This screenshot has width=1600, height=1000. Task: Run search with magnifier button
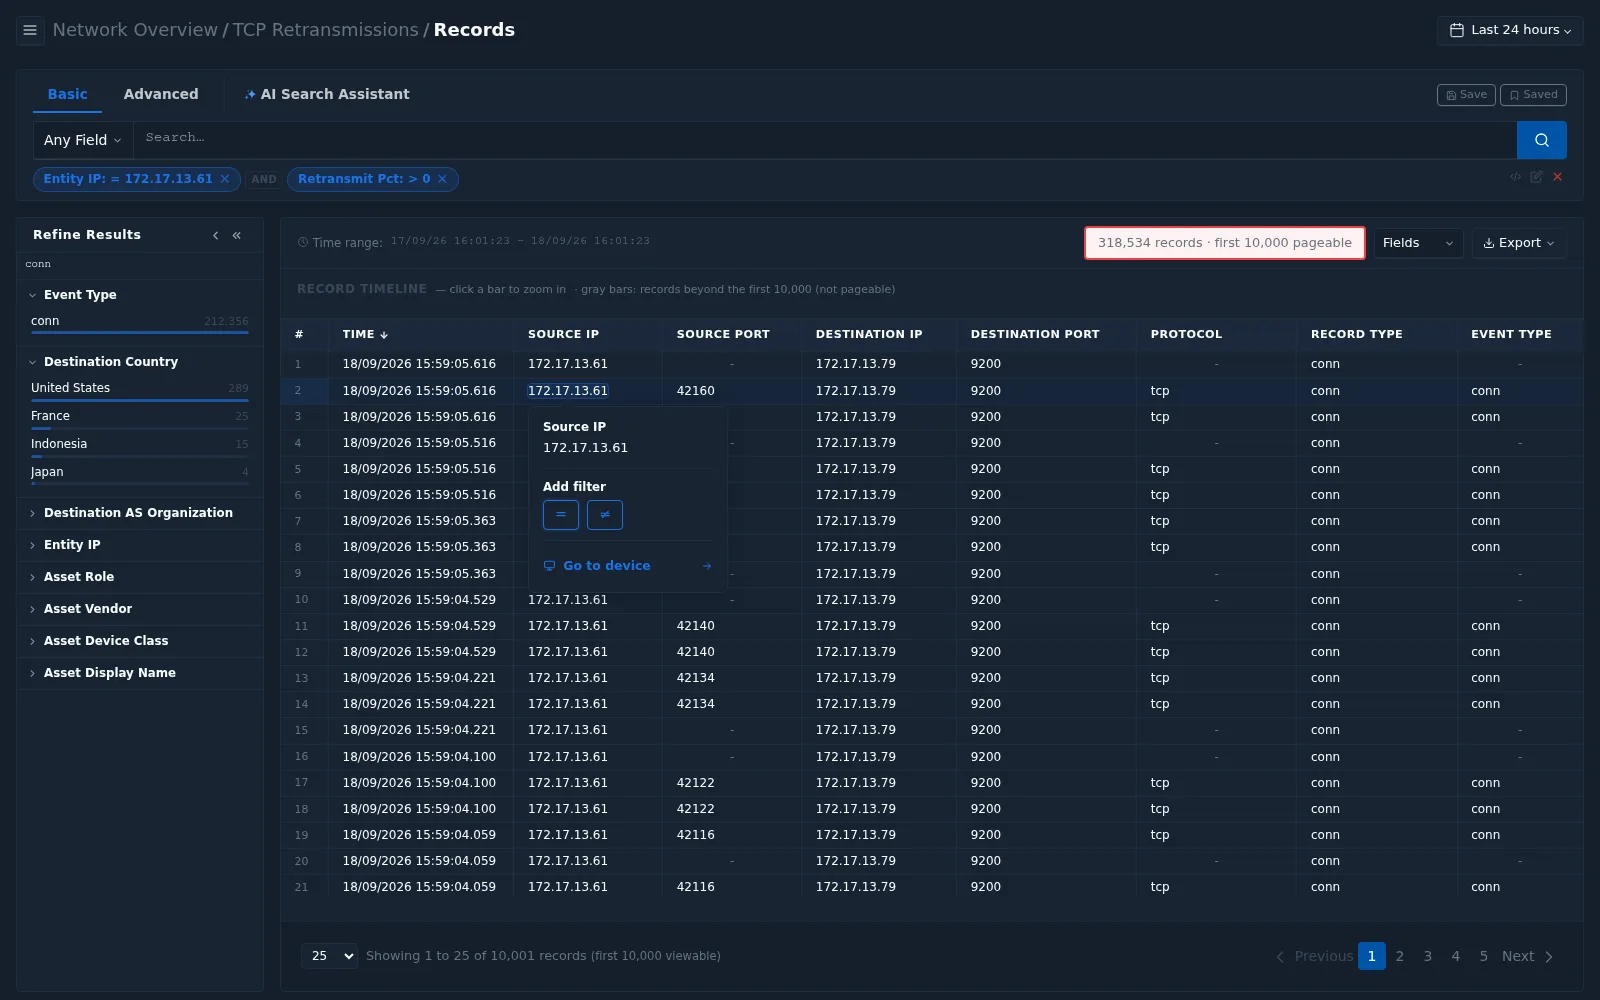1541,140
